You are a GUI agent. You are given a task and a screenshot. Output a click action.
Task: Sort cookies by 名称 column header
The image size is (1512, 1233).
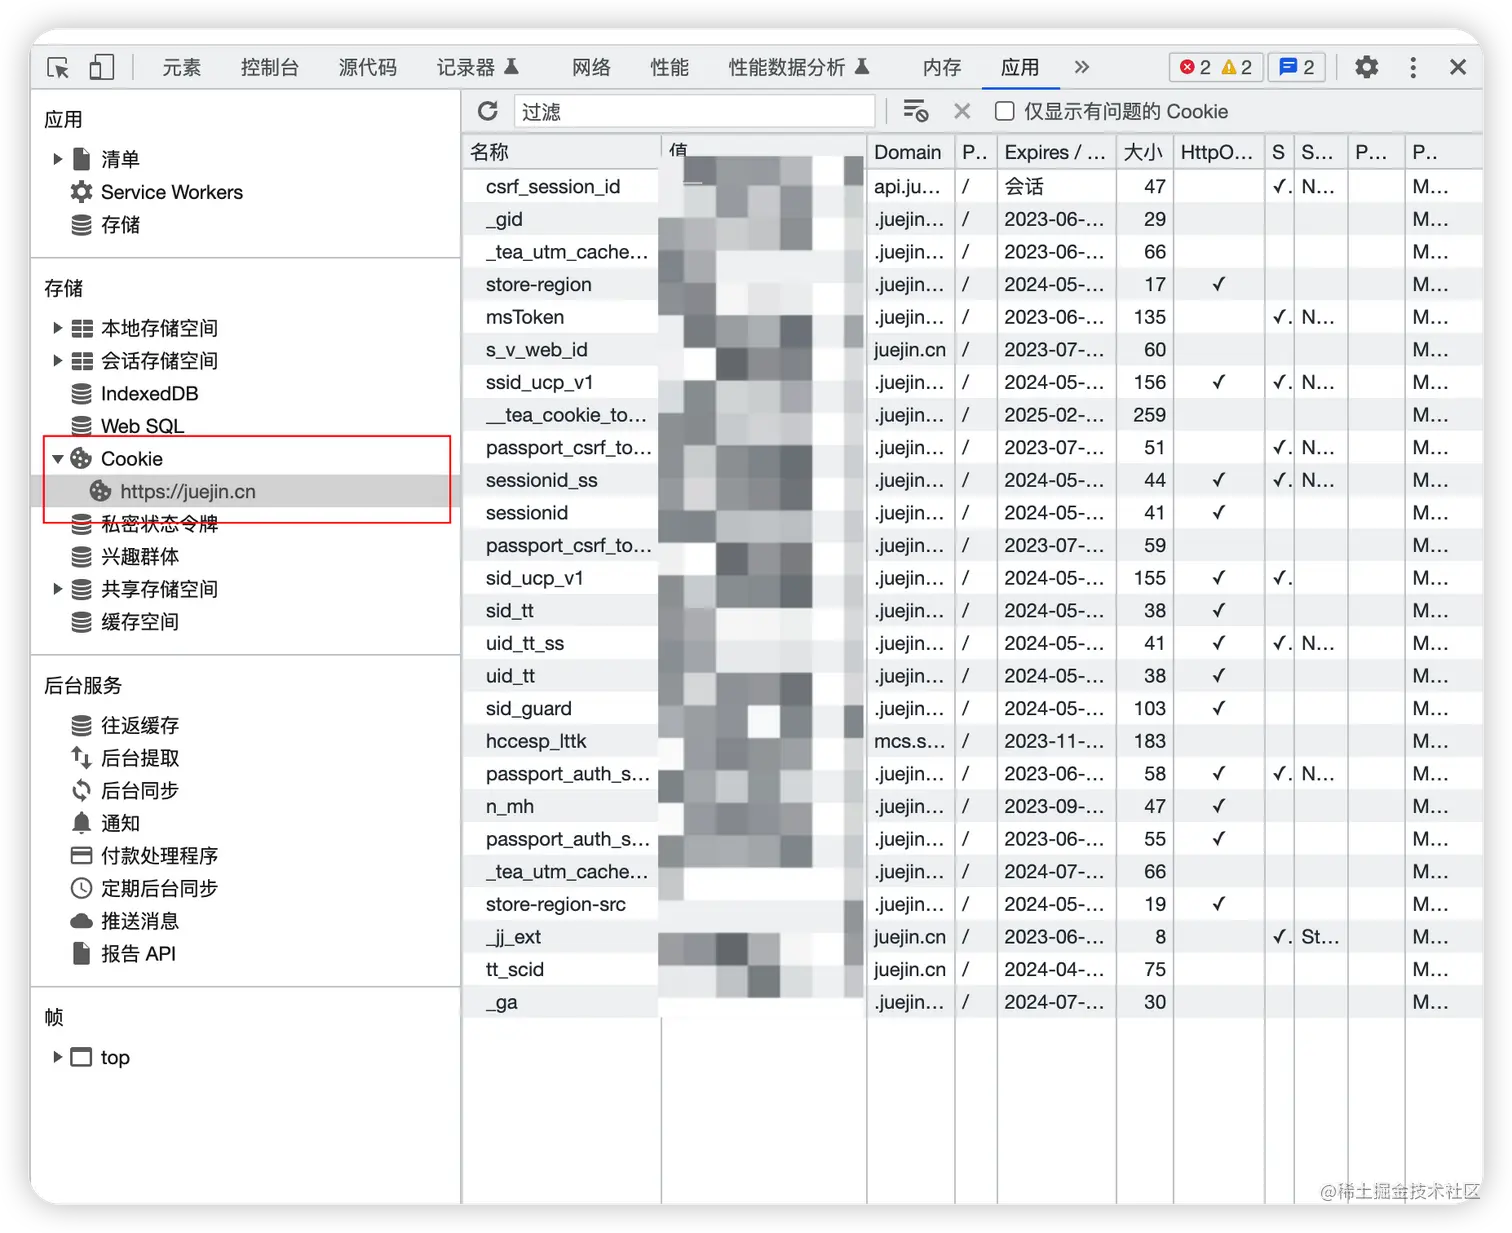[x=561, y=152]
